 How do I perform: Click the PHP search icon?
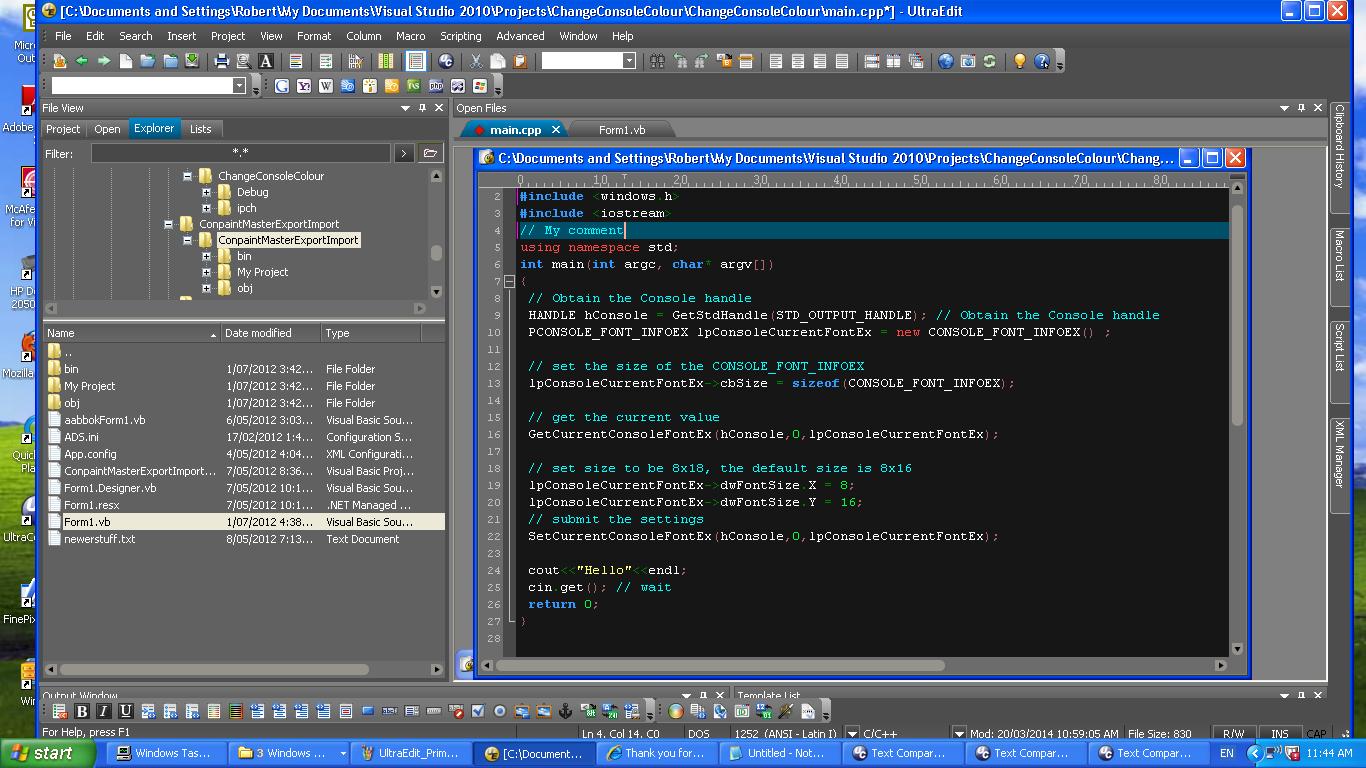pos(436,86)
